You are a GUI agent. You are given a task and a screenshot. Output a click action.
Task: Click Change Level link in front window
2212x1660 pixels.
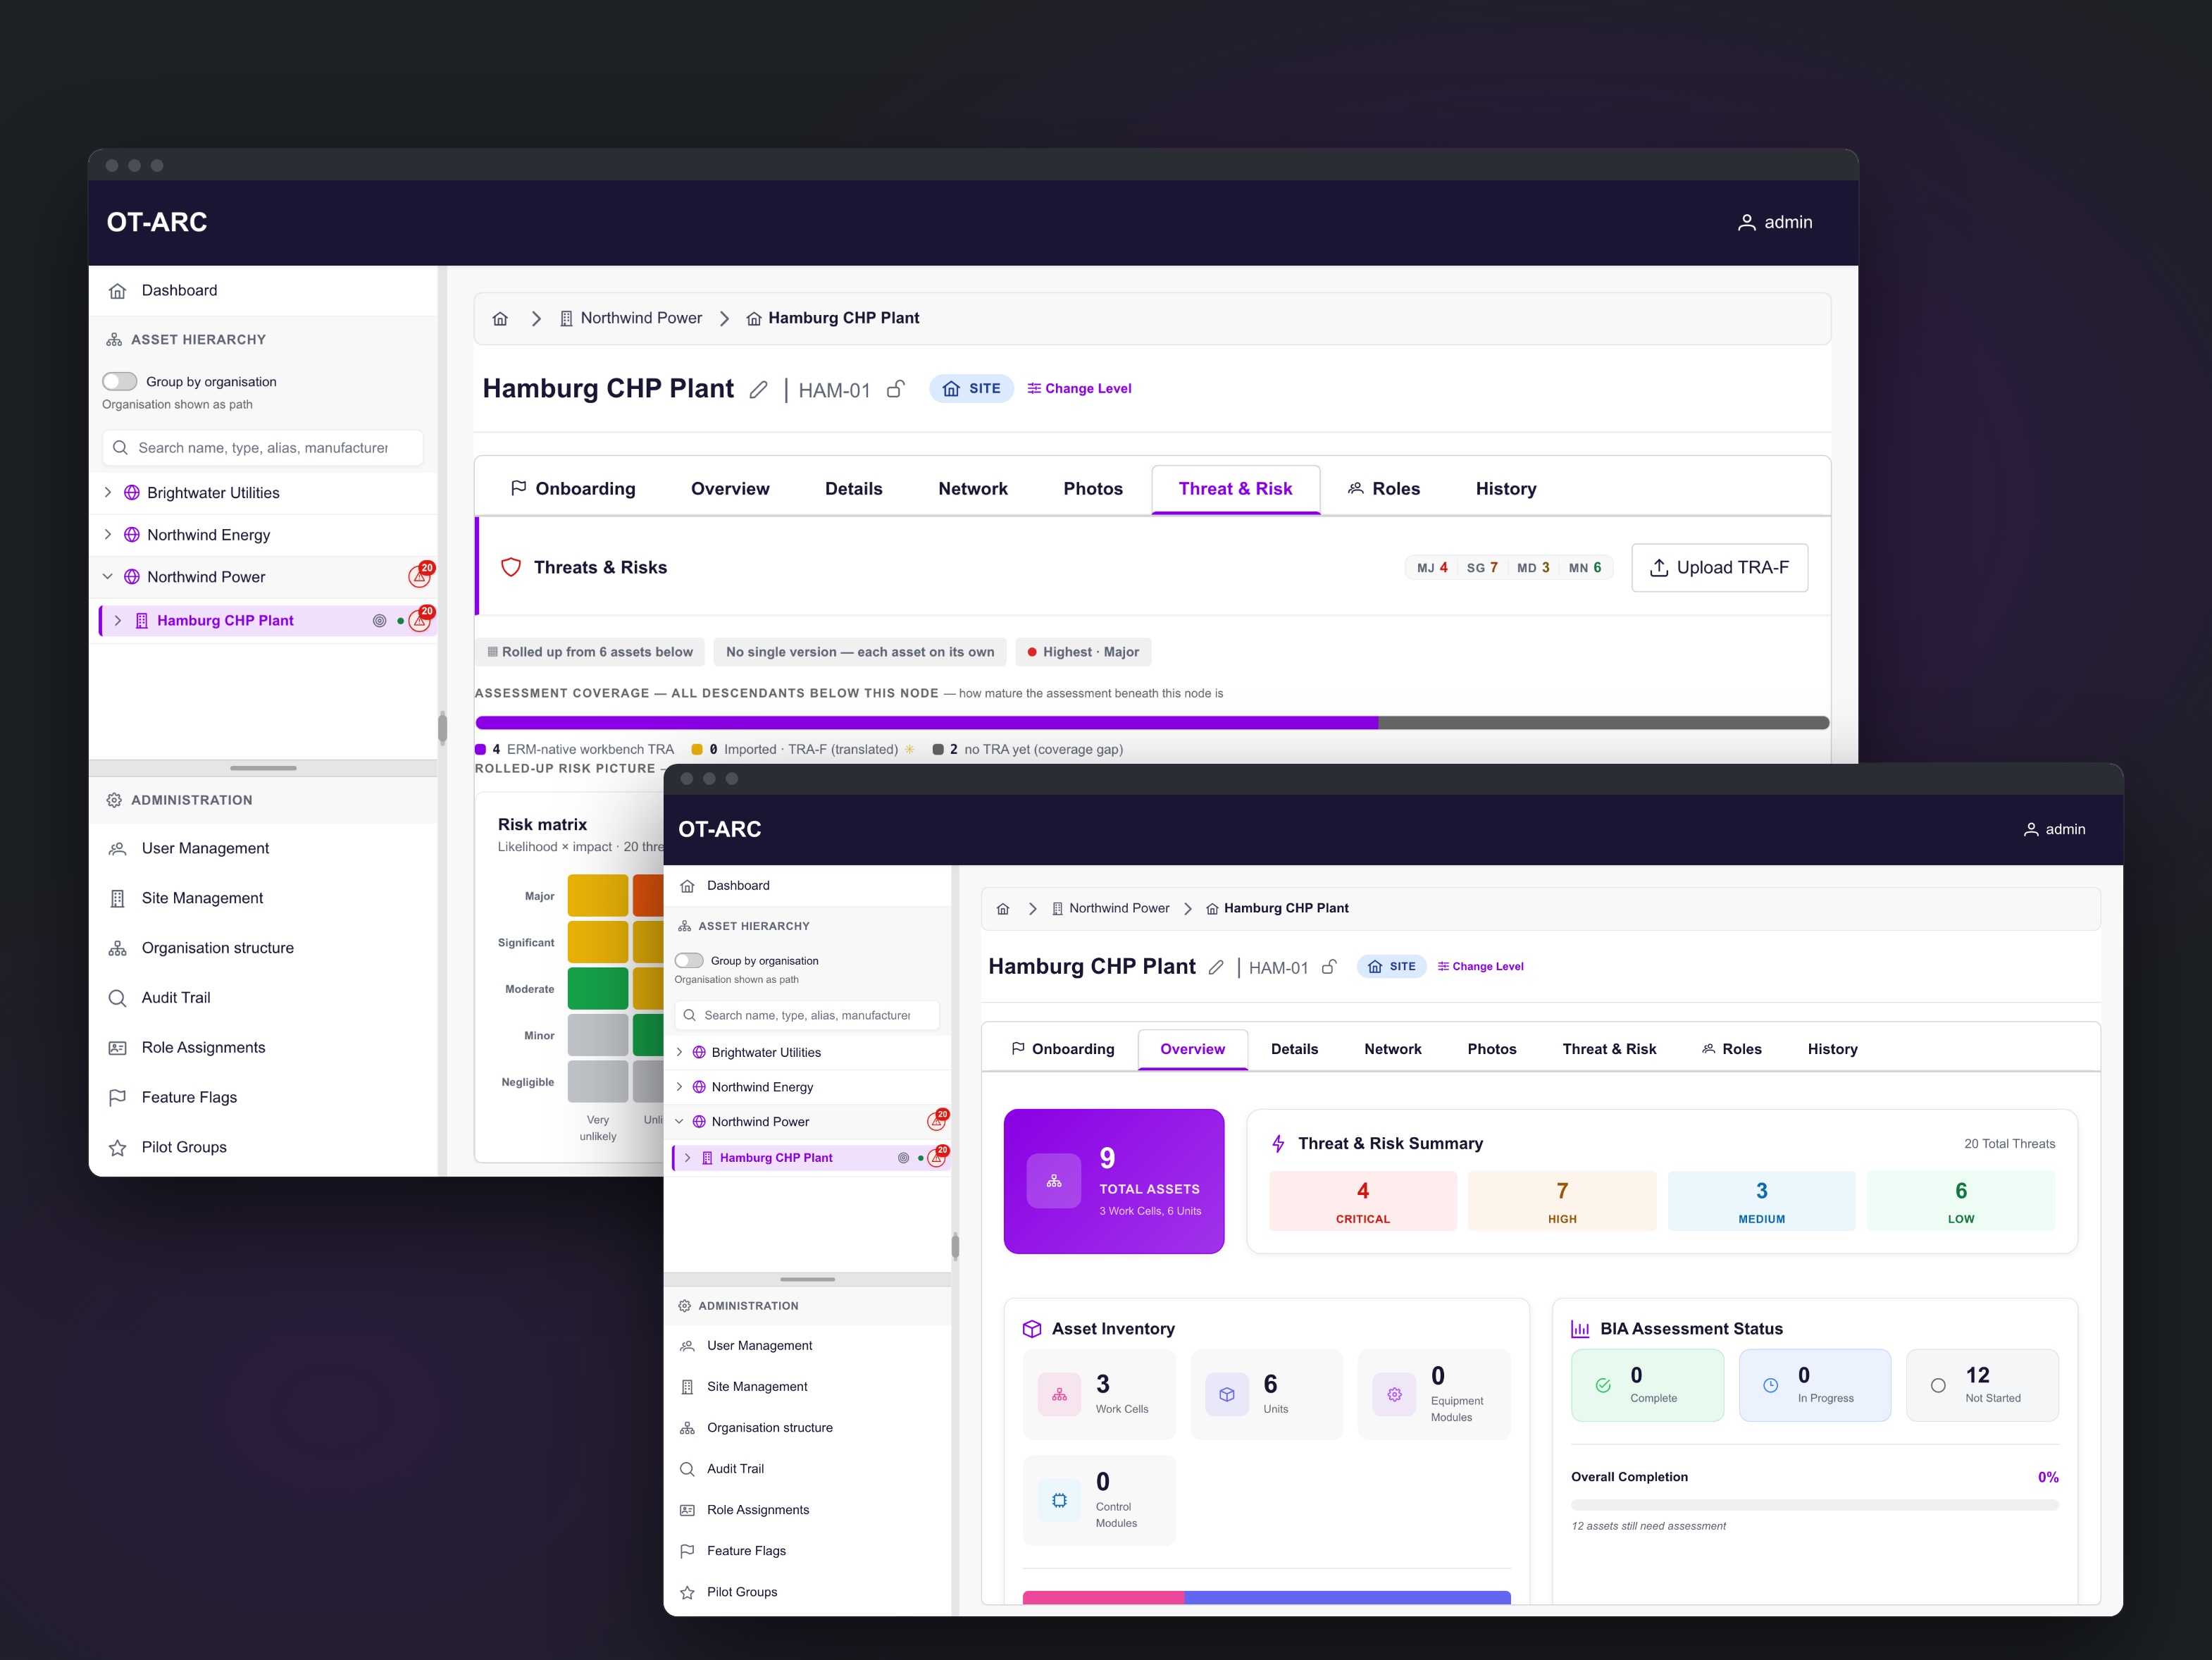pos(1480,967)
